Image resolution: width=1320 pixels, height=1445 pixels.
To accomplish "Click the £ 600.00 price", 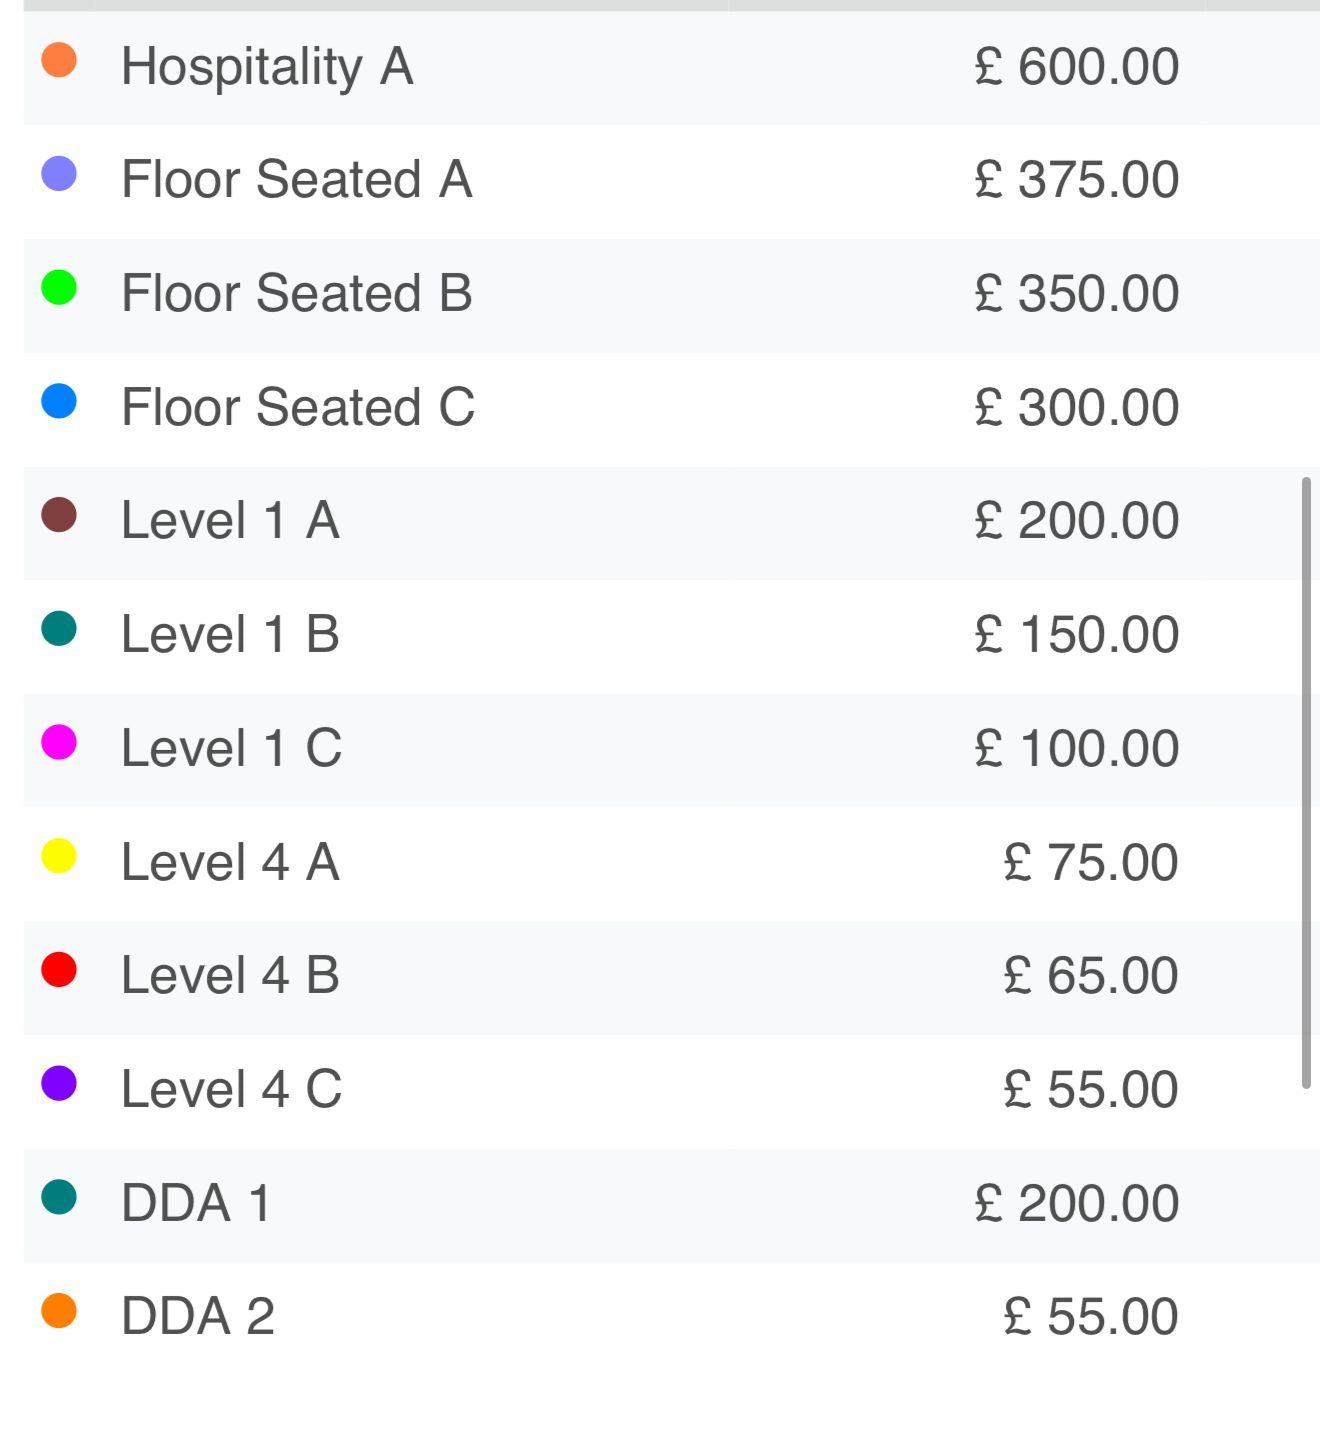I will pyautogui.click(x=1076, y=68).
